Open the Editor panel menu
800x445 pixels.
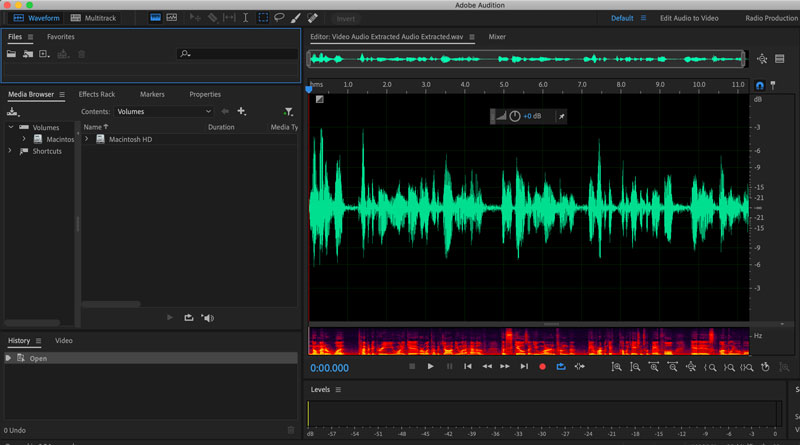click(472, 37)
